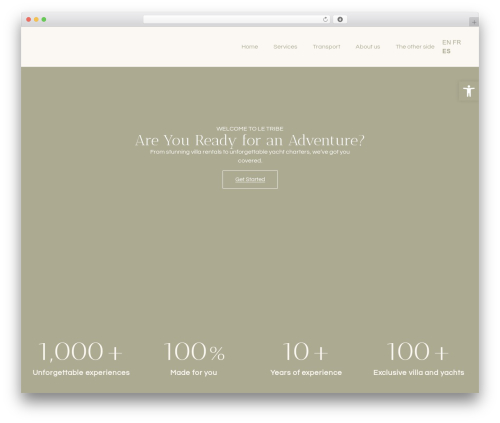This screenshot has width=500, height=423.
Task: Select the 'Made for you' label
Action: tap(194, 373)
